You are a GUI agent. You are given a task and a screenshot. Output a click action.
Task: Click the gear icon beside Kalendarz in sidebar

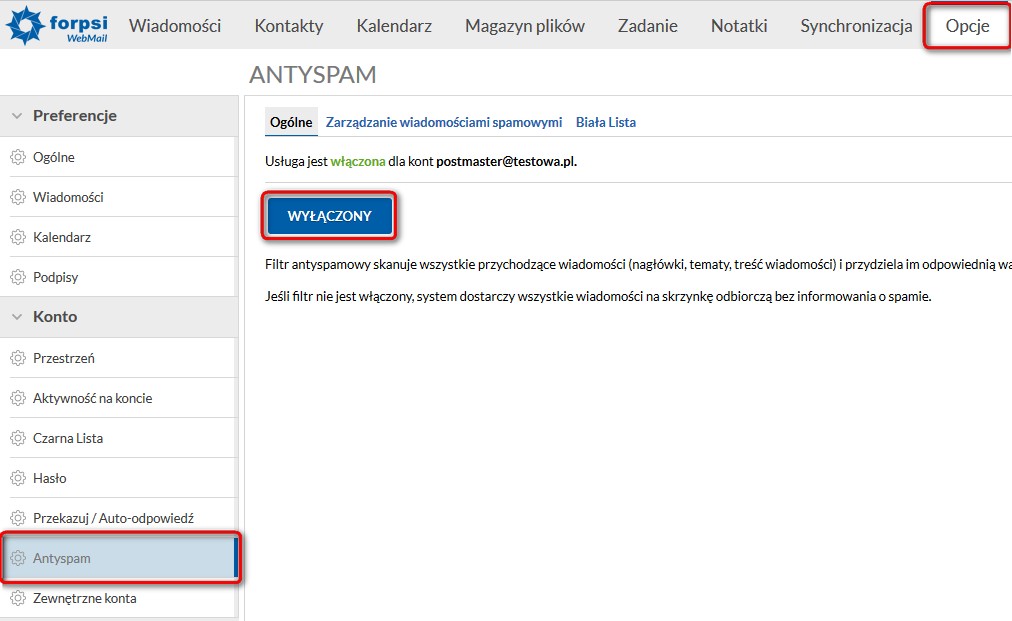[x=18, y=237]
